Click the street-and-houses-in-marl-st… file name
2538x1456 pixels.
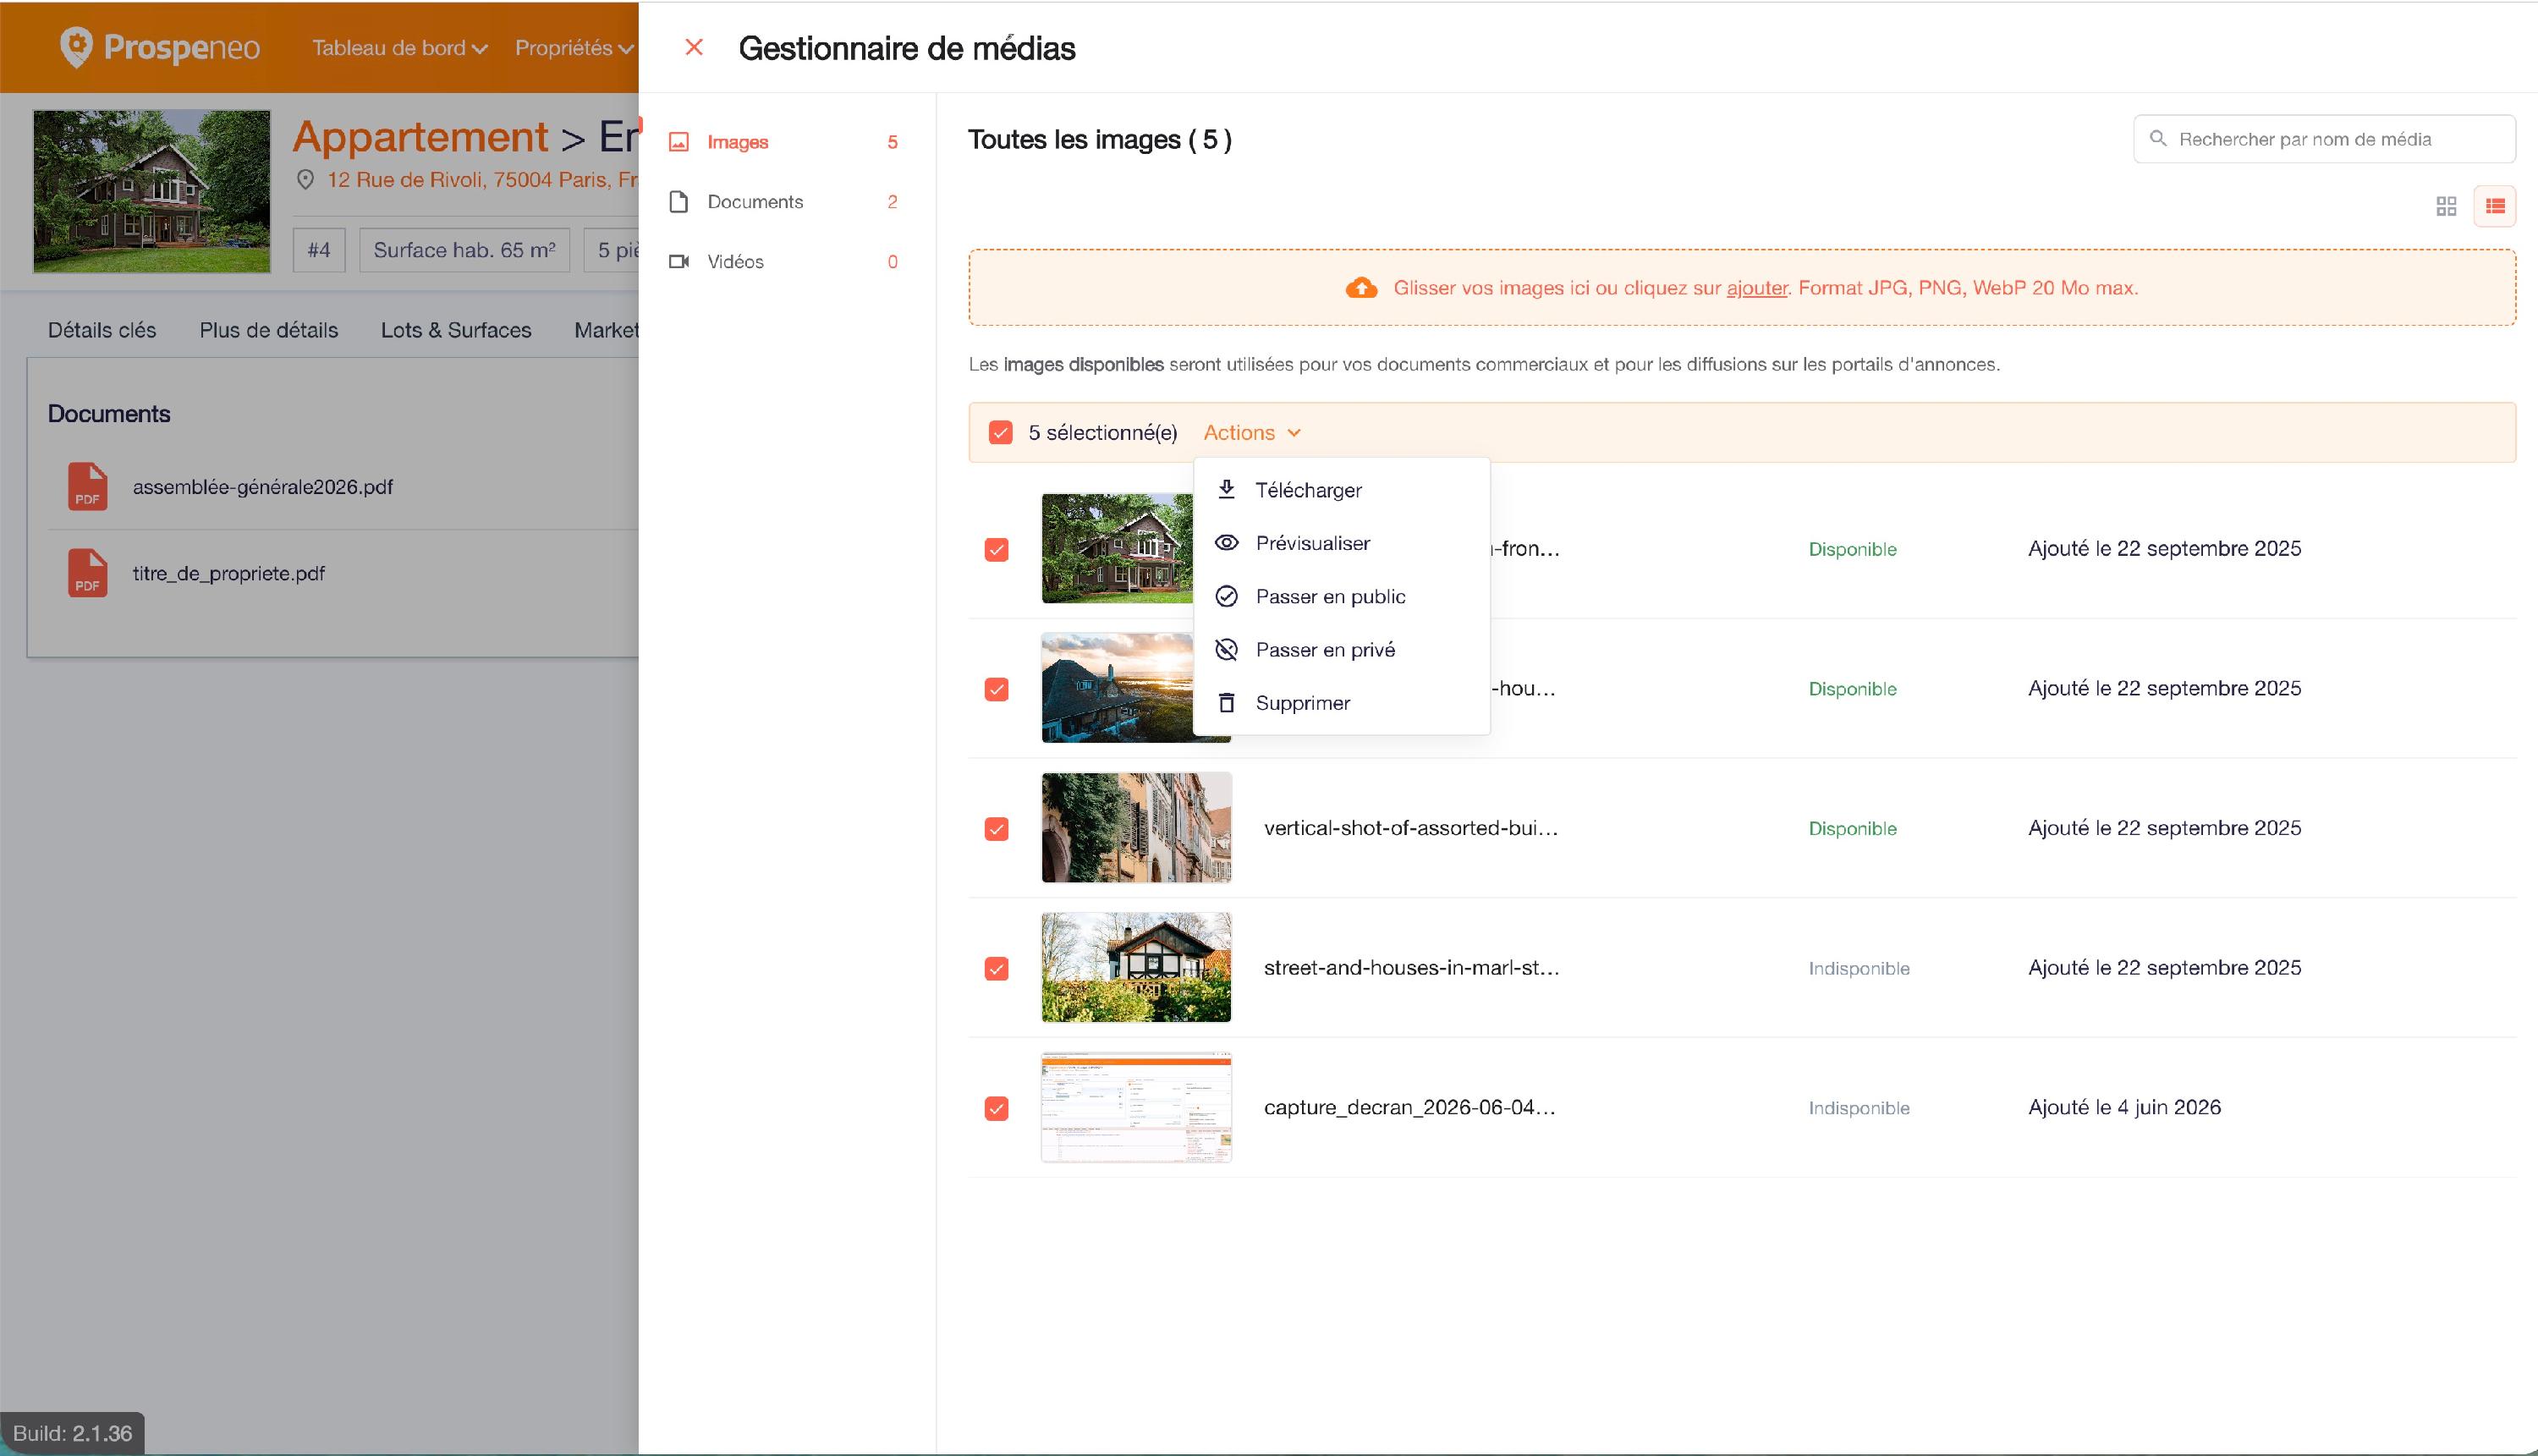click(x=1411, y=968)
